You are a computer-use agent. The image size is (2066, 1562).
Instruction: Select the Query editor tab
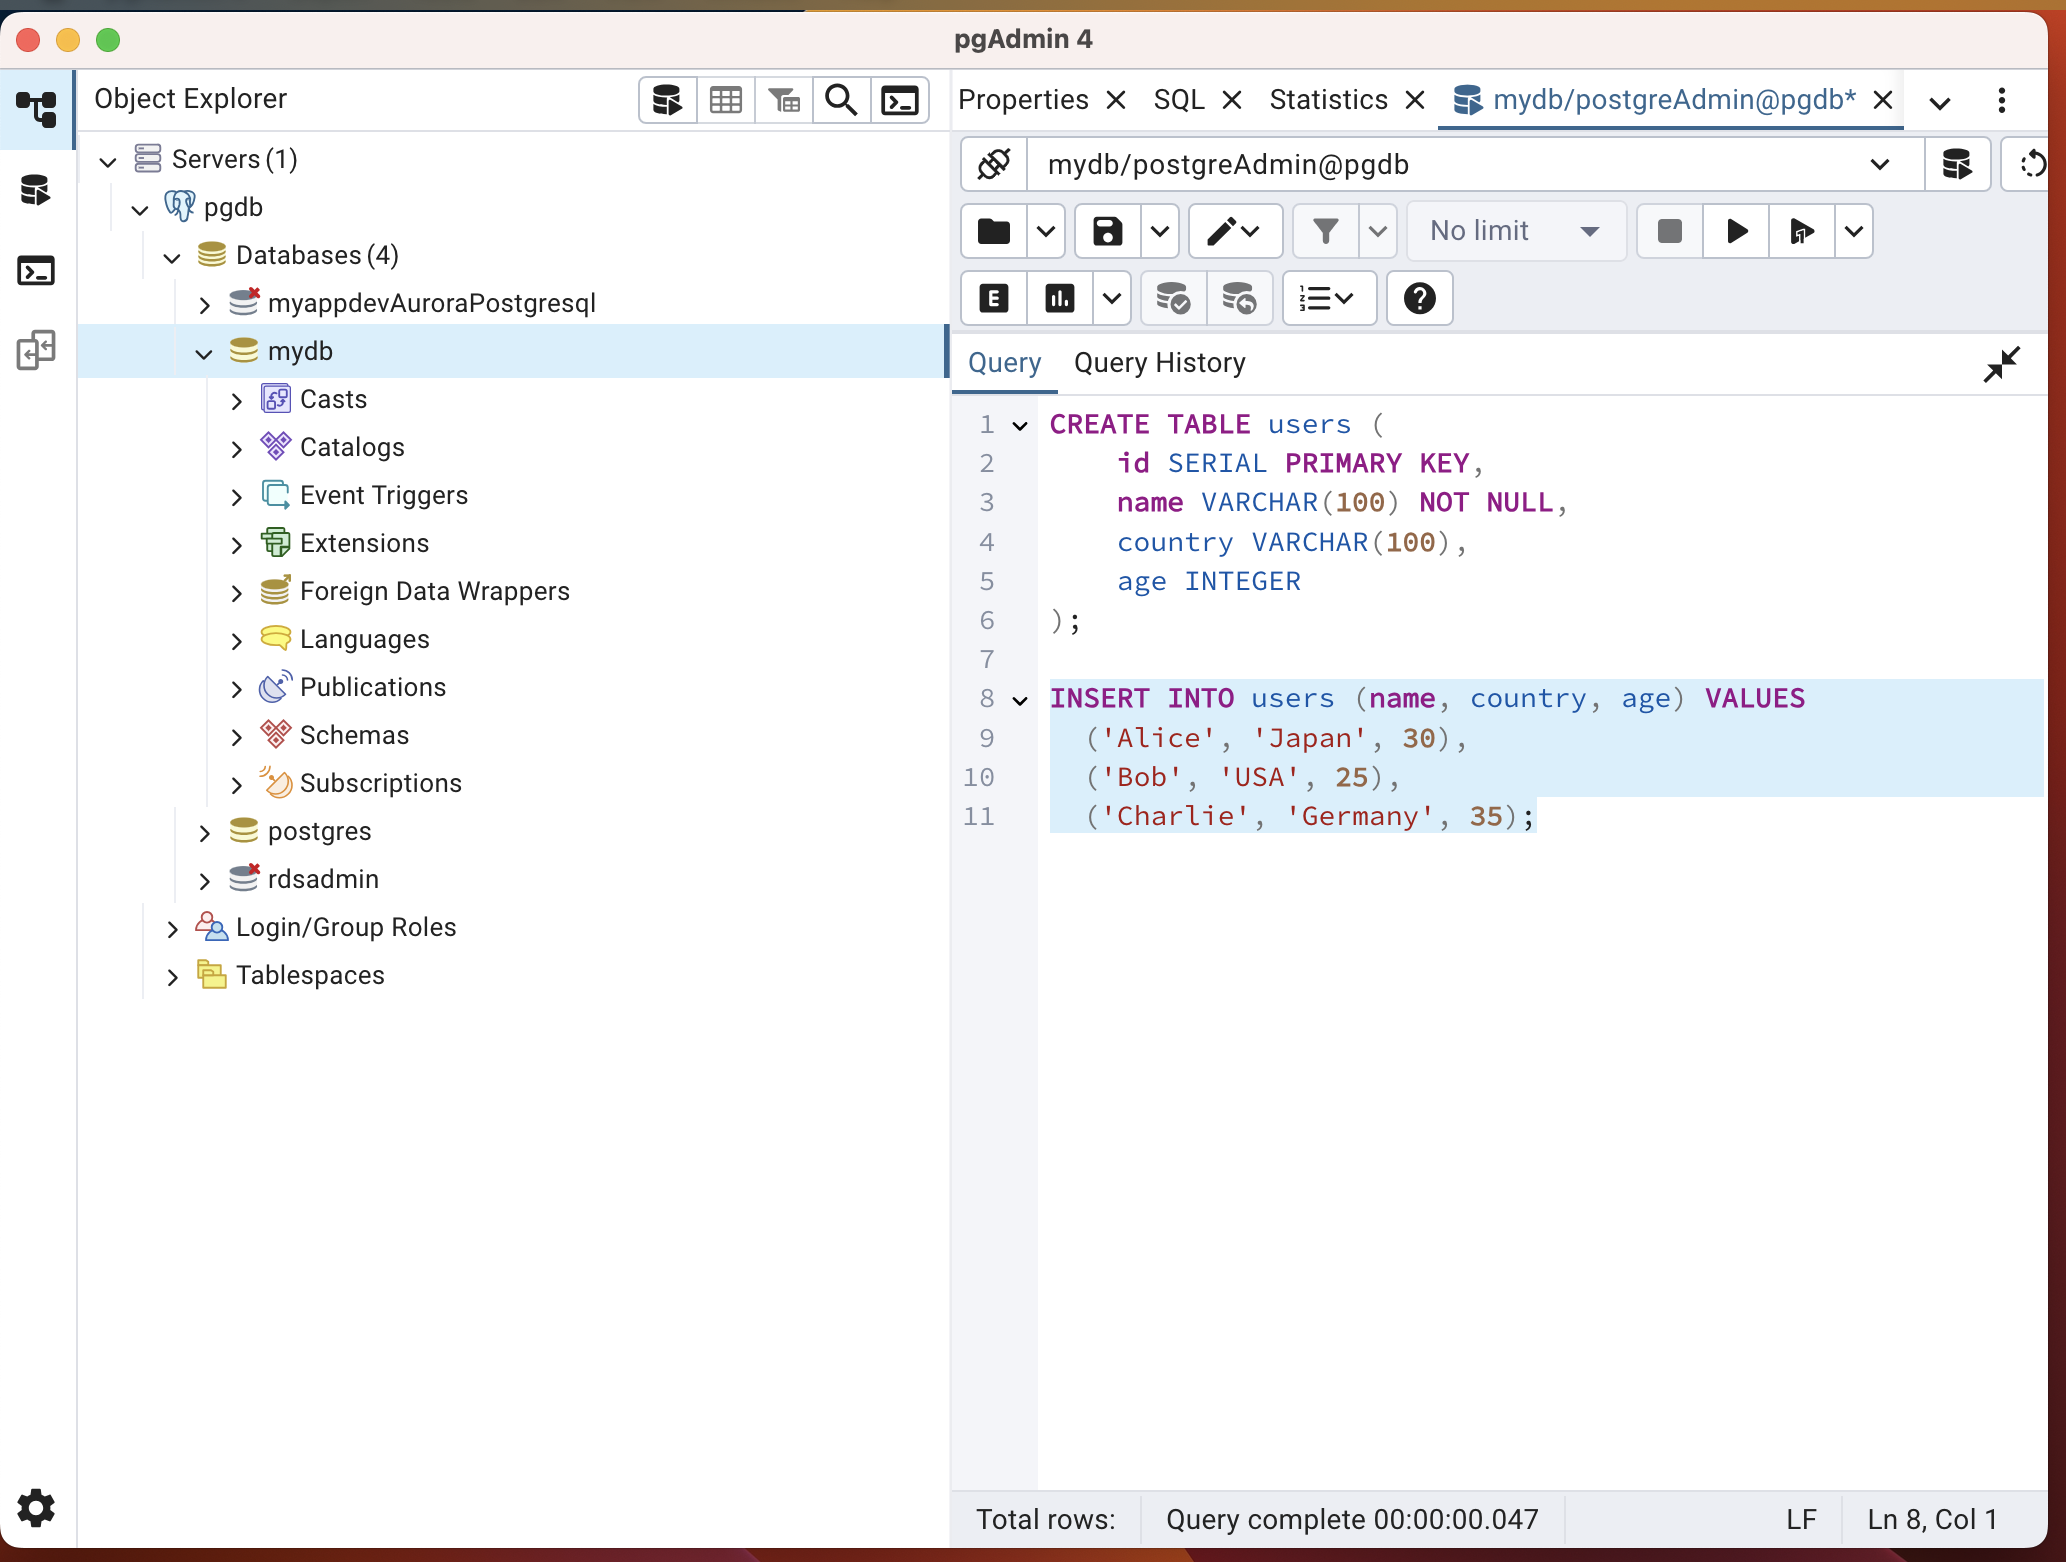1004,363
